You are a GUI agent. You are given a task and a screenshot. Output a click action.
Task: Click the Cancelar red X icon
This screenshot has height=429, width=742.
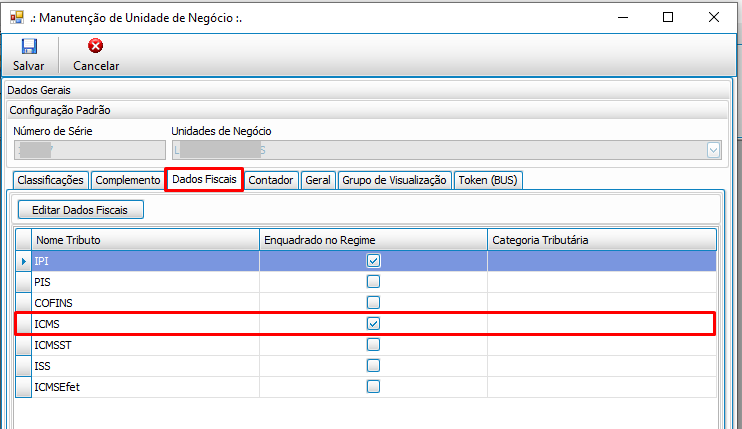tap(96, 46)
